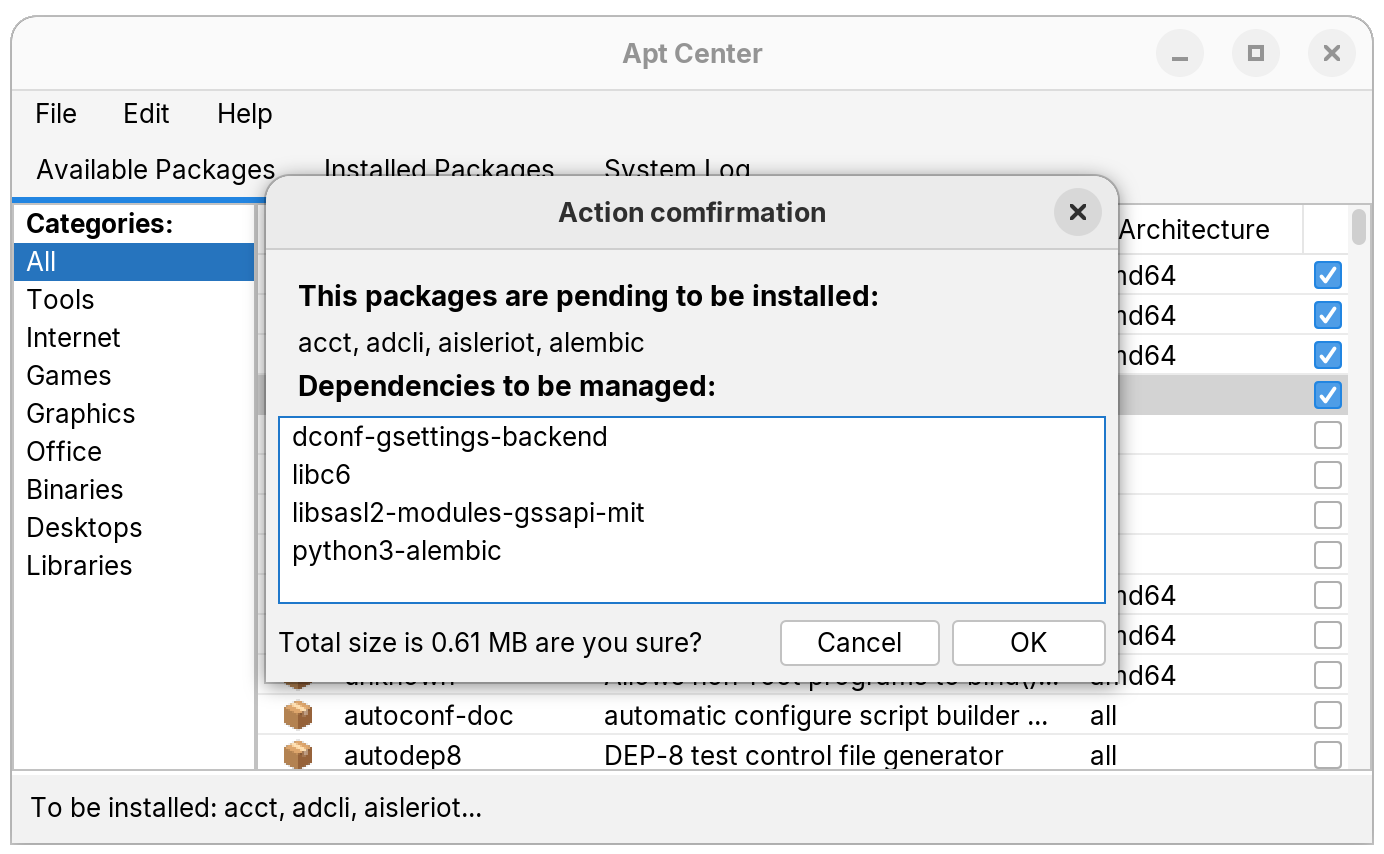Select libc6 in the dependencies list
The height and width of the screenshot is (854, 1384).
coord(321,474)
